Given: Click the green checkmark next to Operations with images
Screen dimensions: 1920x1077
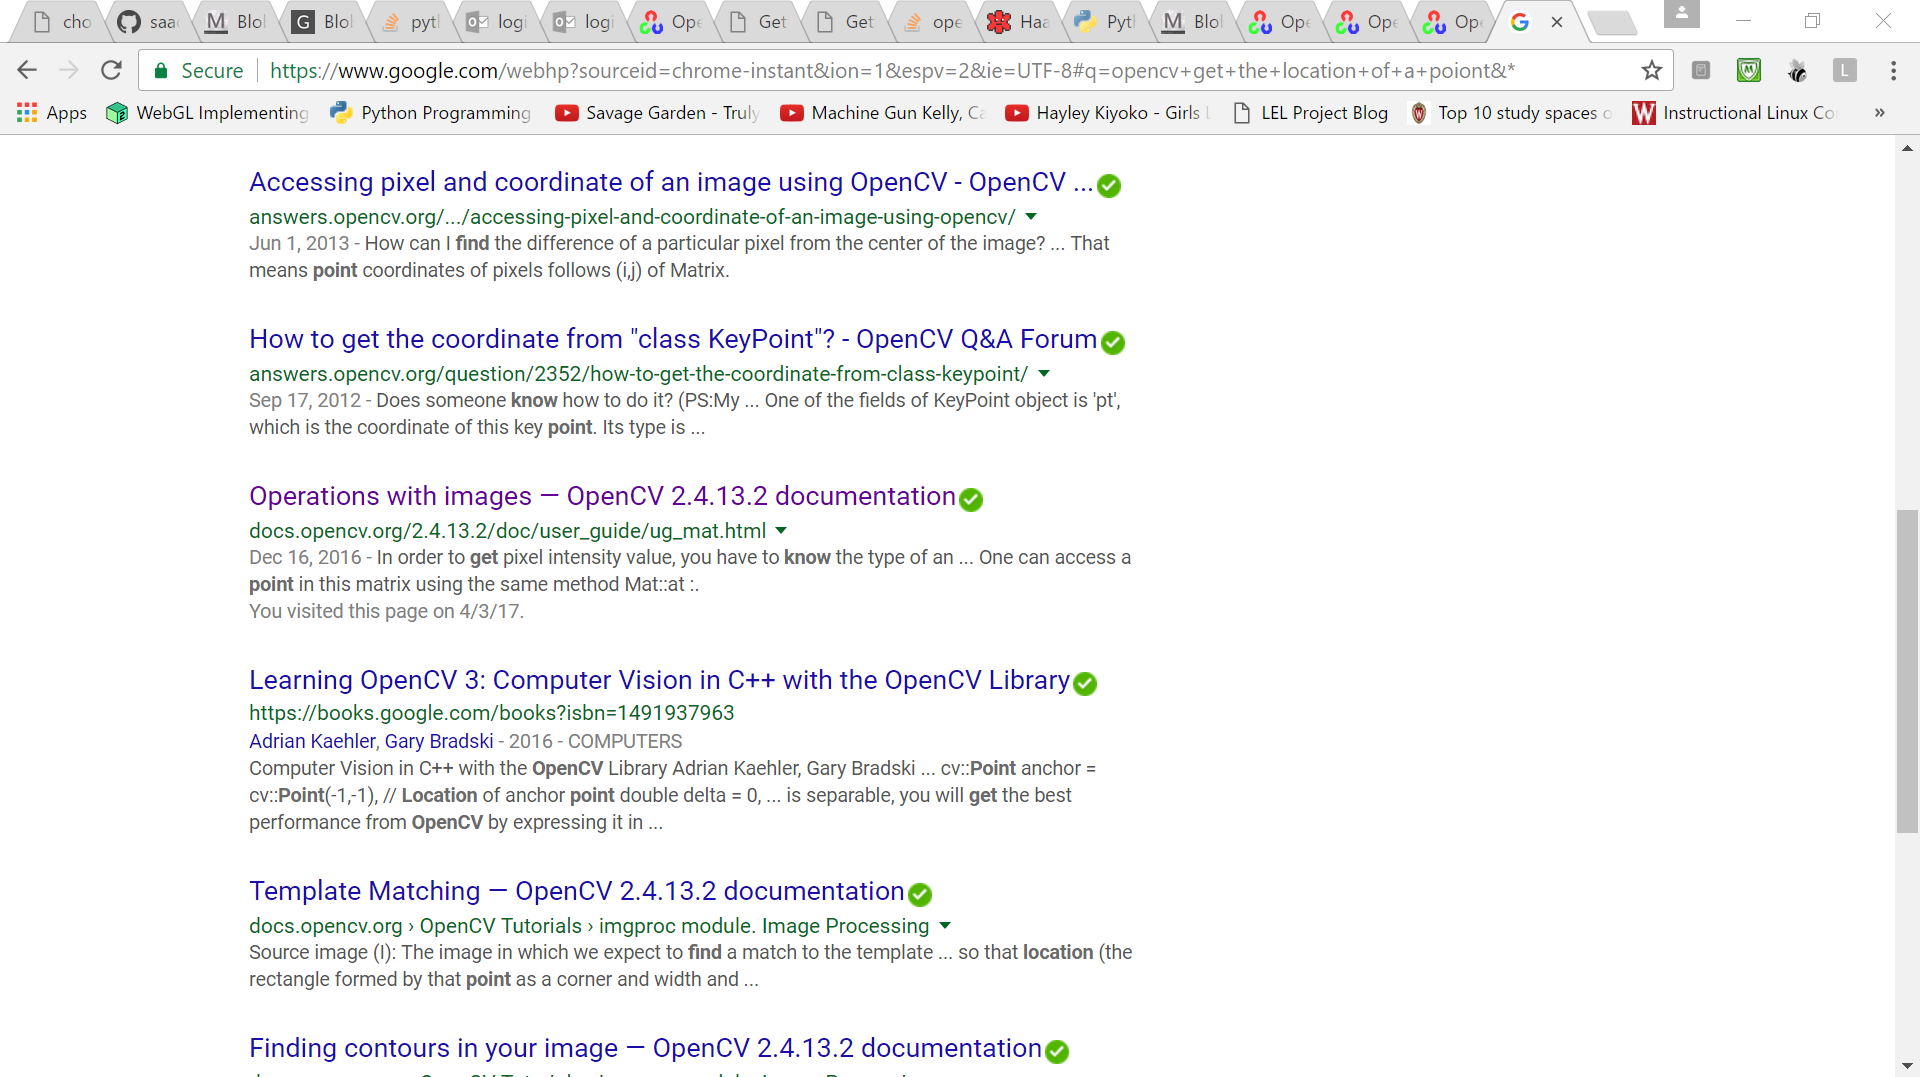Looking at the screenshot, I should coord(971,499).
